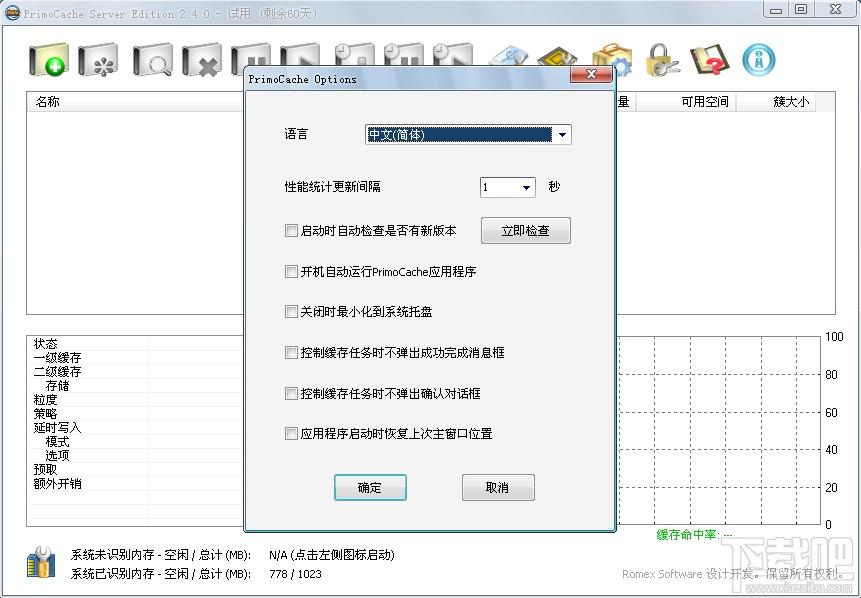
Task: Click the 额外开销 row in info panel
Action: (135, 484)
